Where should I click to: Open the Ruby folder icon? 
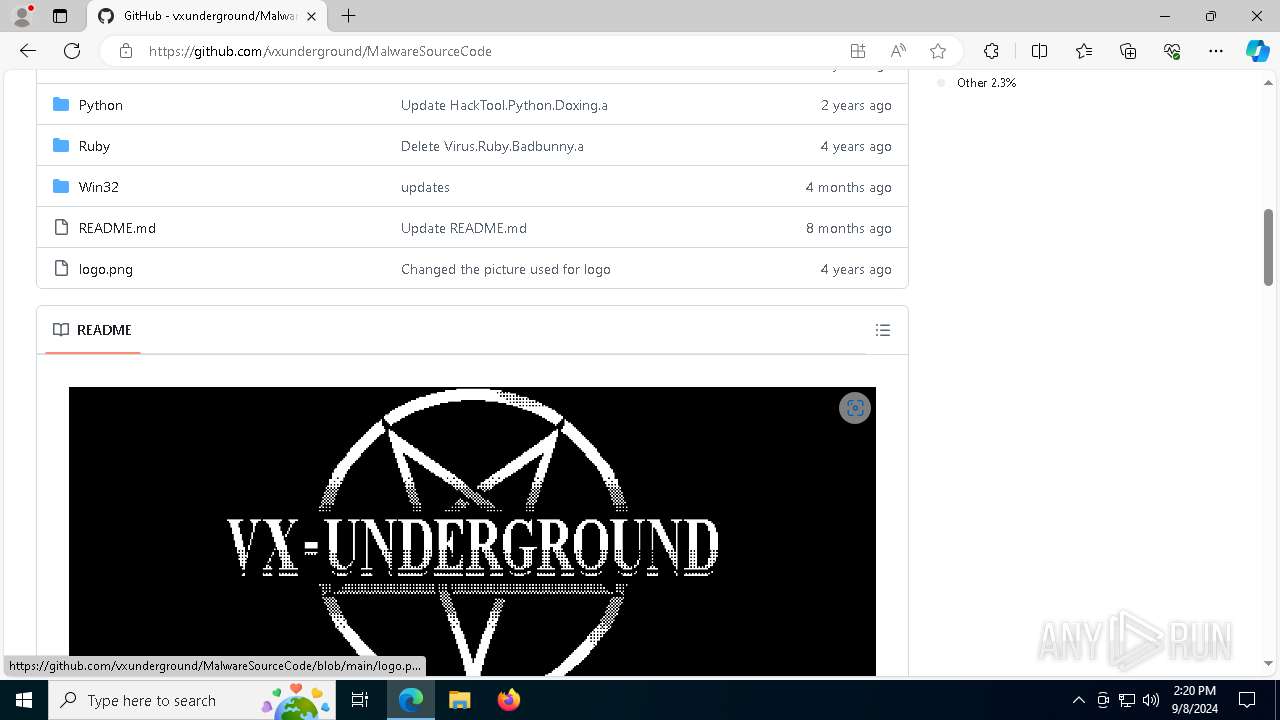(61, 146)
